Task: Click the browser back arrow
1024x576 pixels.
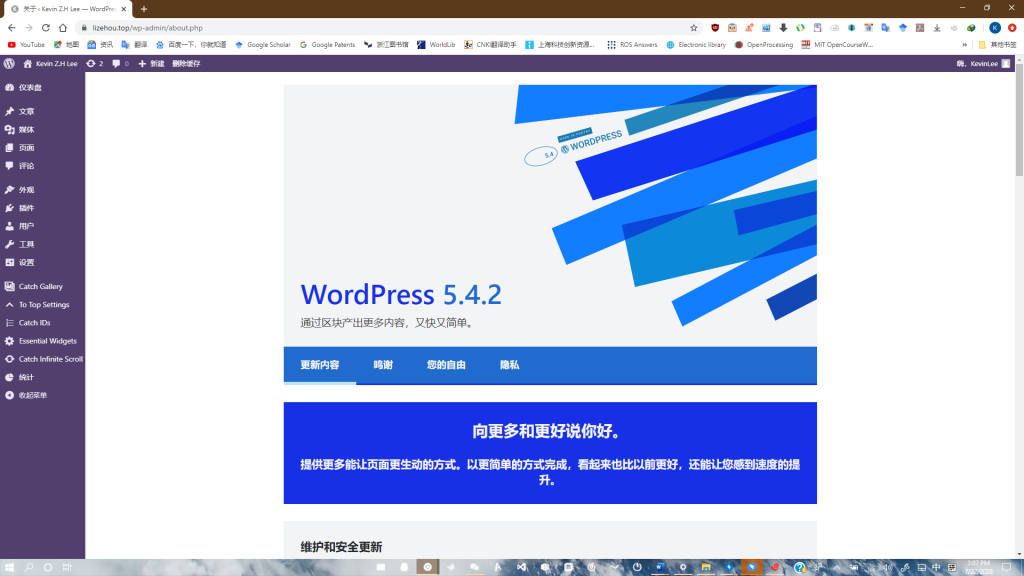Action: (12, 28)
